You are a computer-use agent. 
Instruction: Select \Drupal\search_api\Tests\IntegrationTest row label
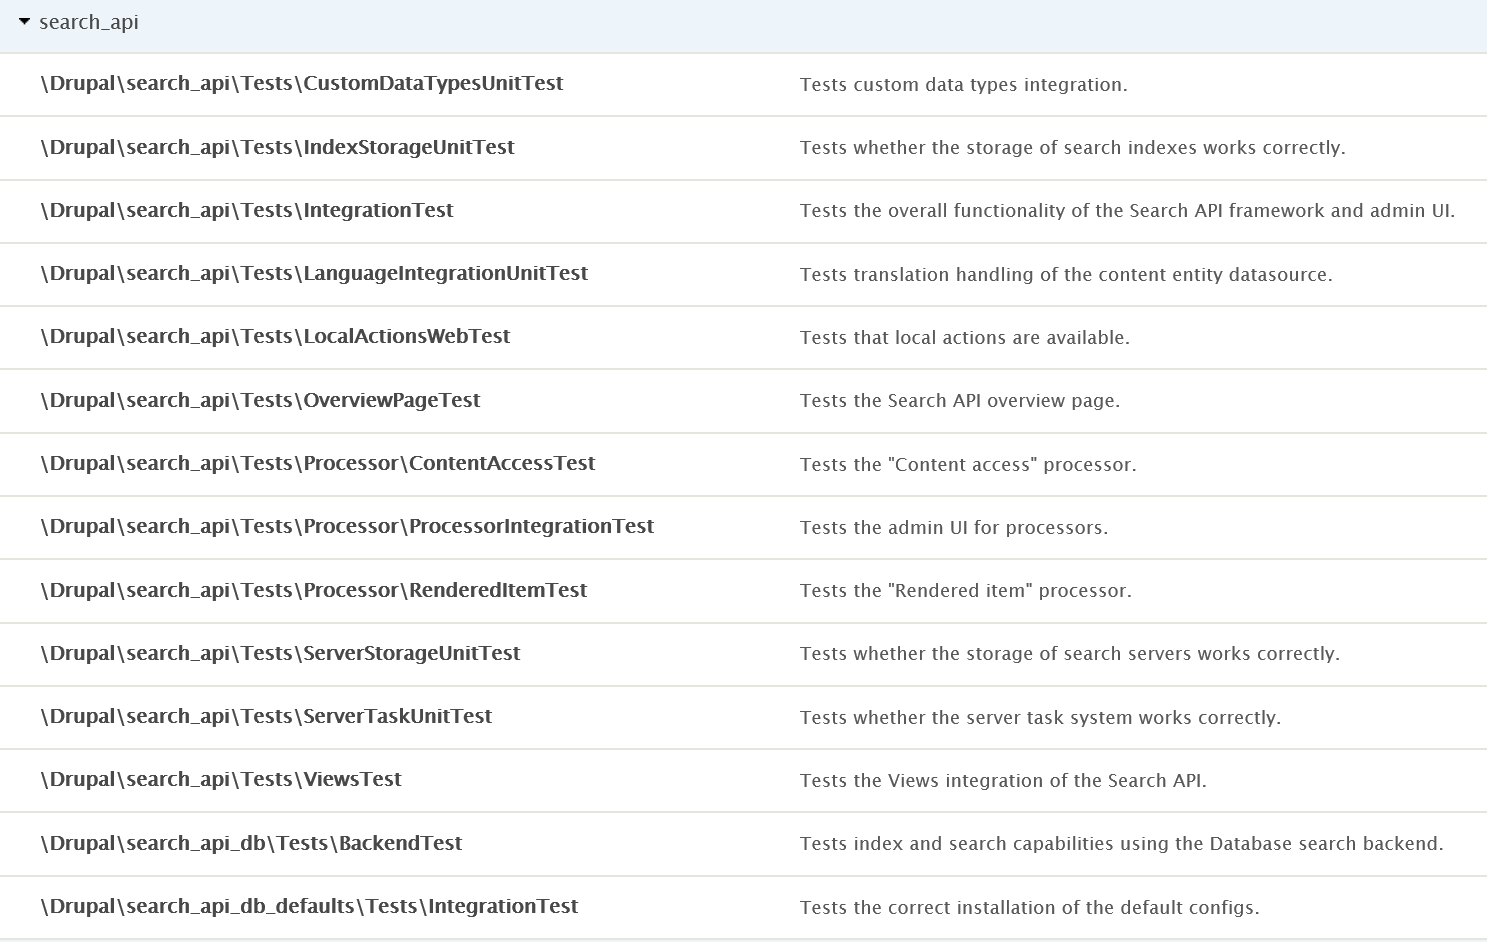(247, 210)
